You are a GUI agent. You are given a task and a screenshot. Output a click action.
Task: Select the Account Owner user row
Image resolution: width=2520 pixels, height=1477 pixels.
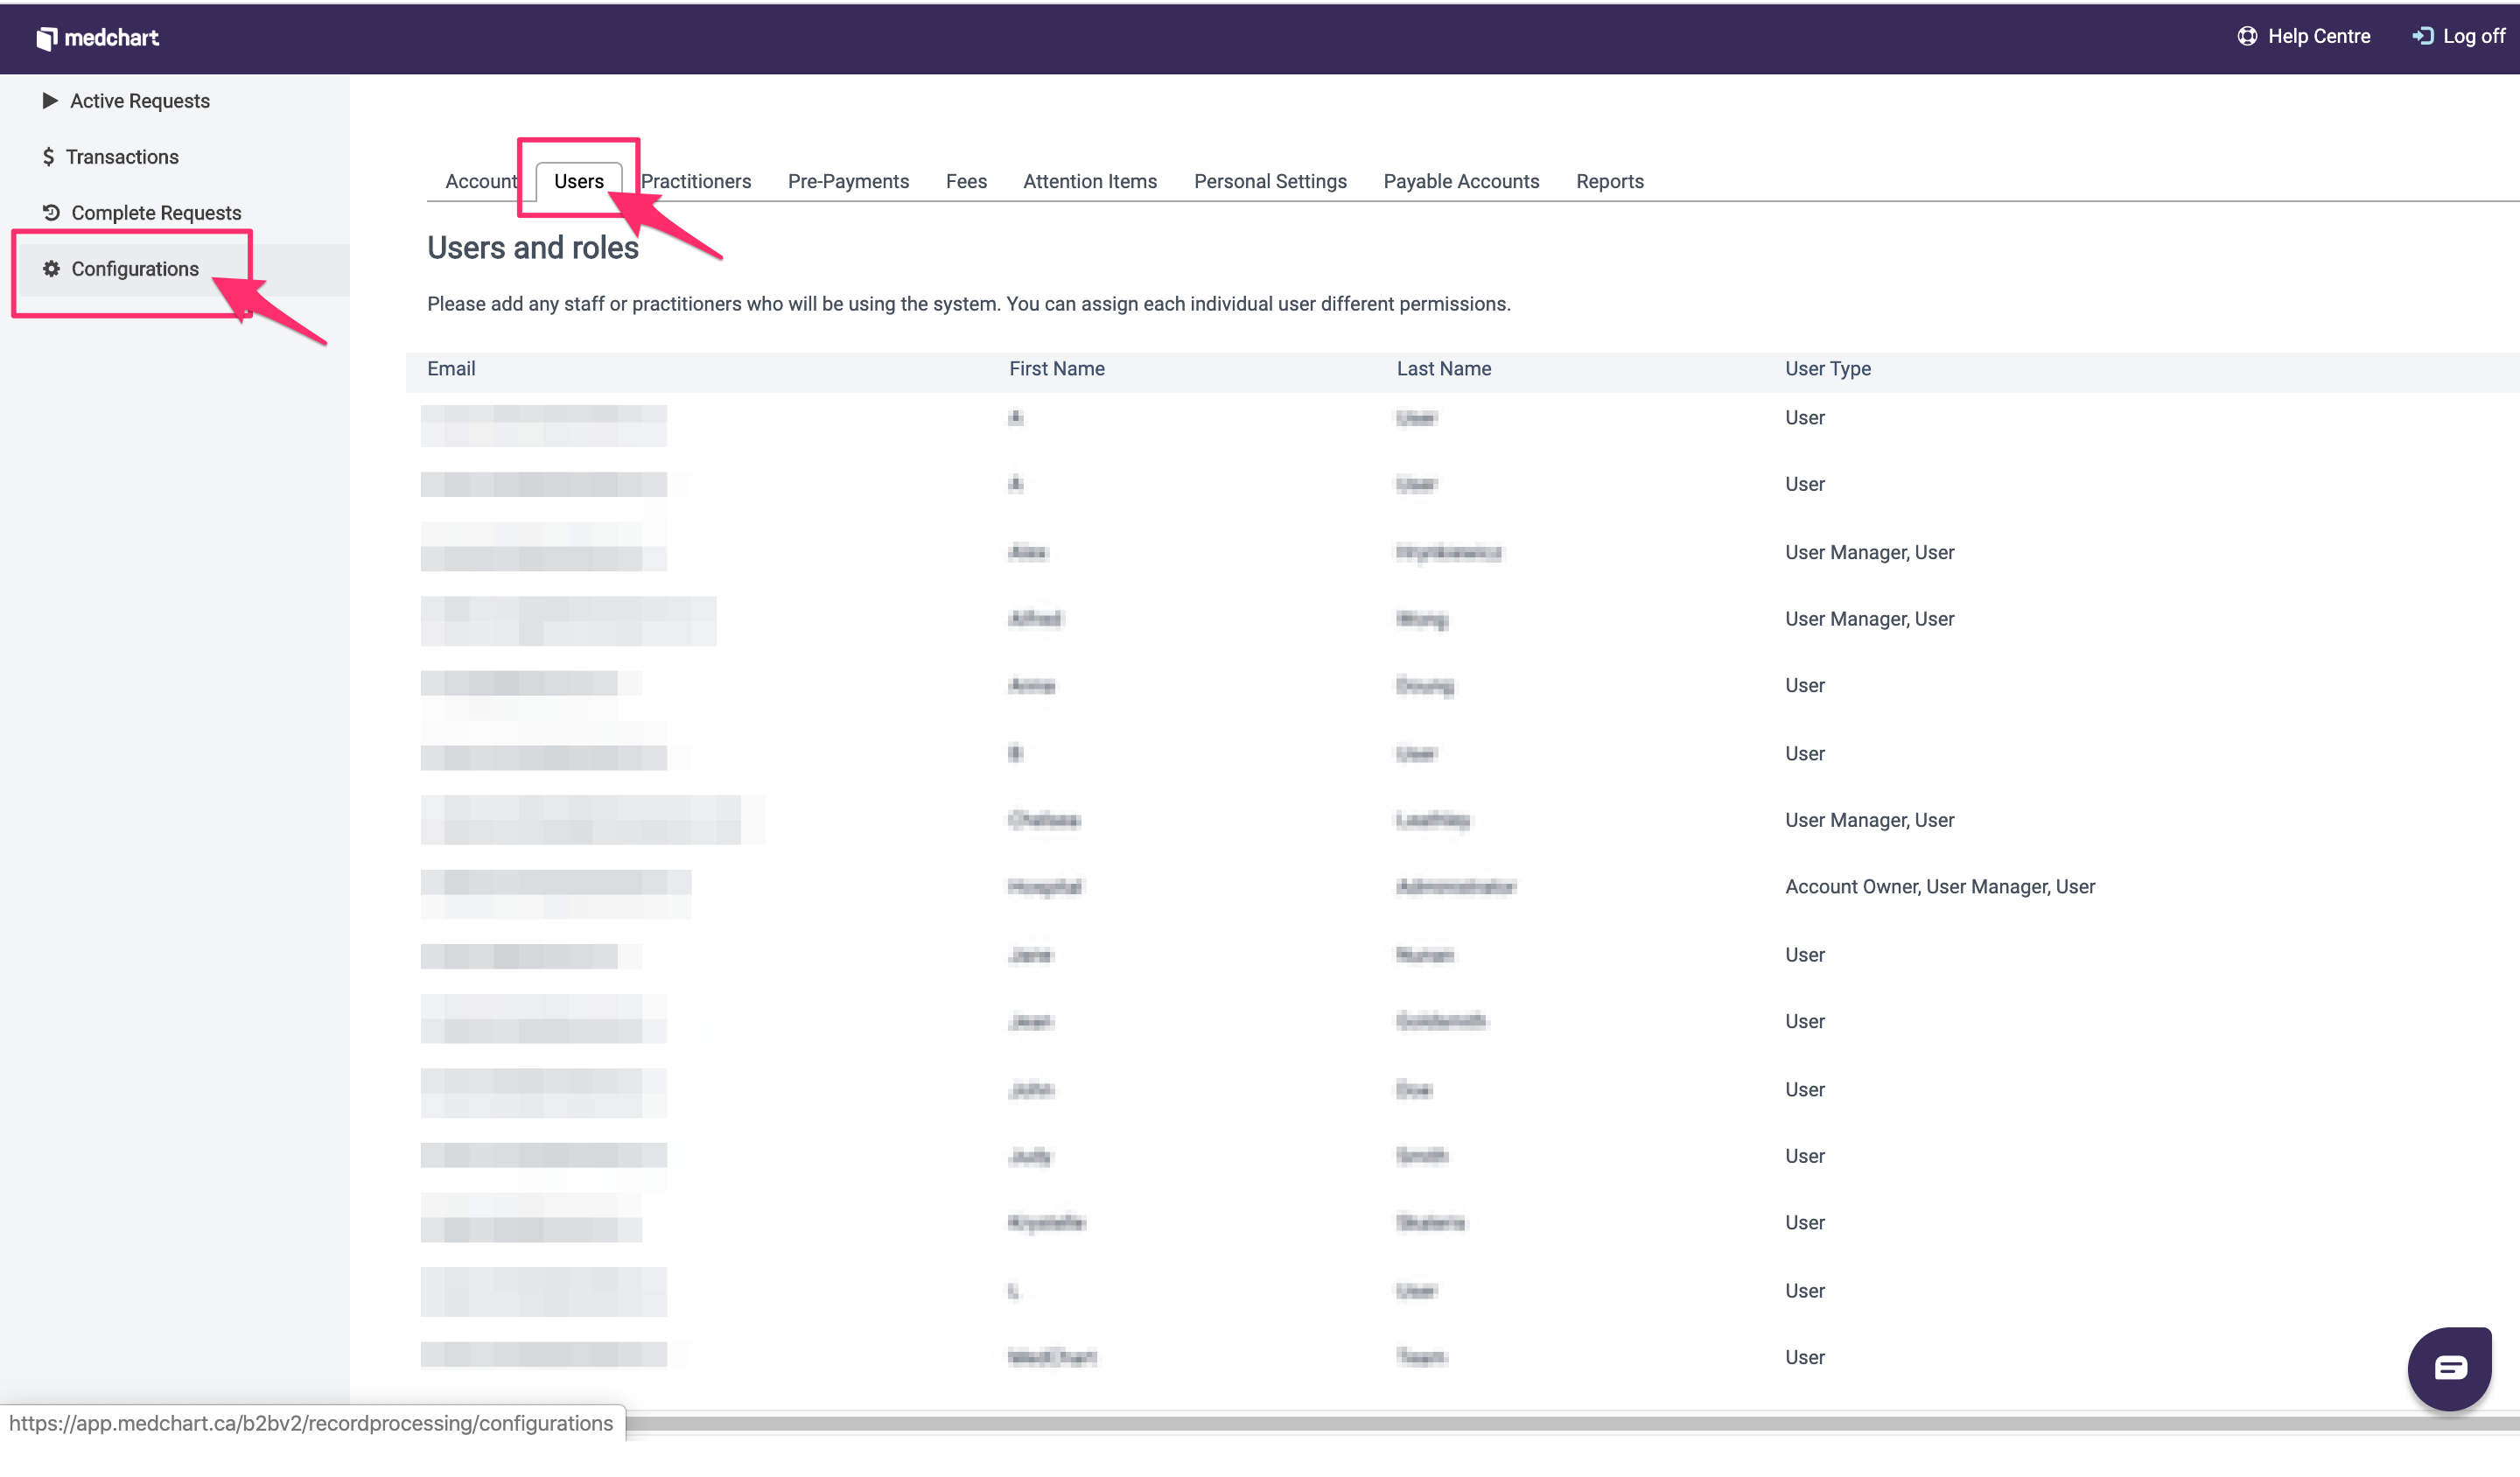(1938, 886)
